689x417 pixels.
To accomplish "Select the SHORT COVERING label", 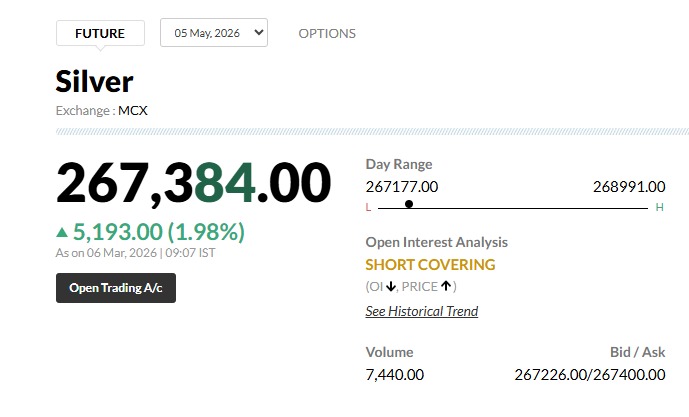I will (430, 265).
